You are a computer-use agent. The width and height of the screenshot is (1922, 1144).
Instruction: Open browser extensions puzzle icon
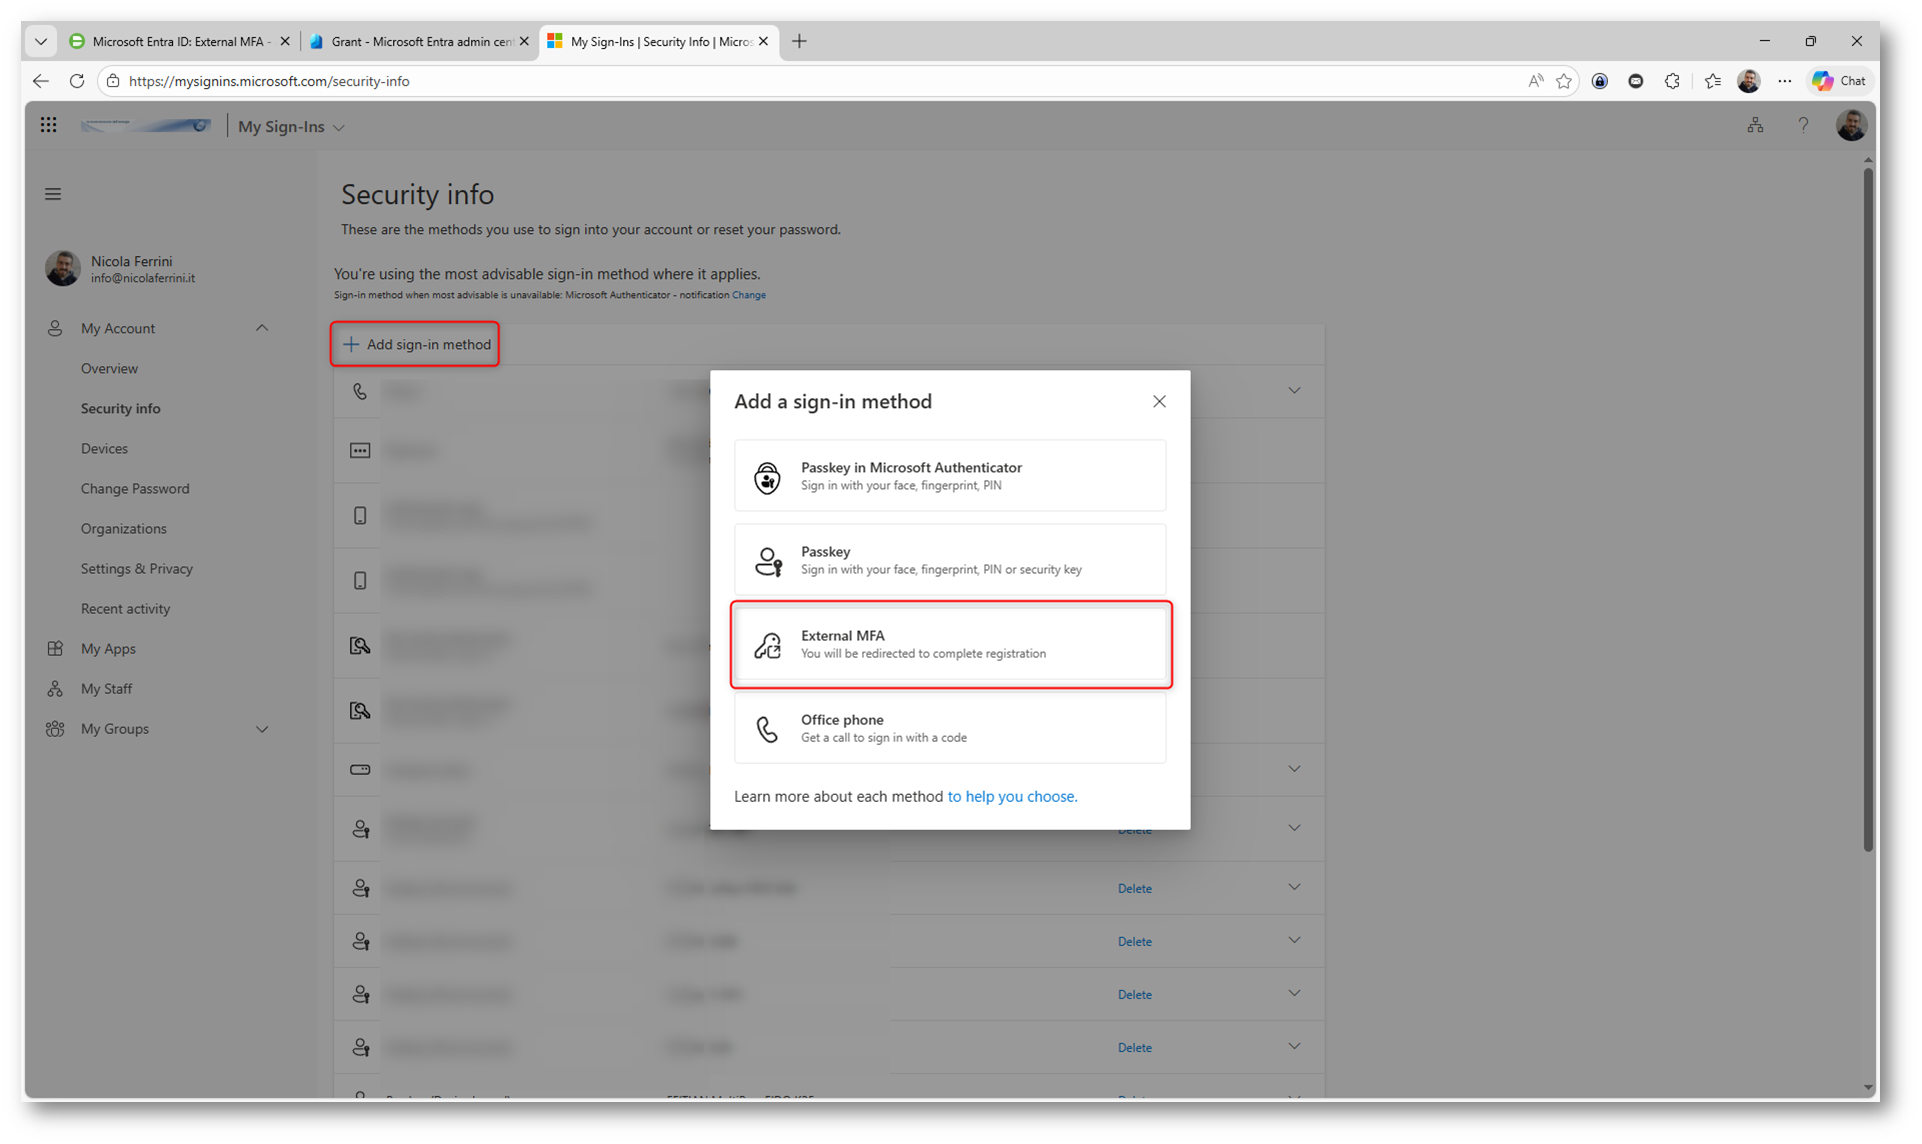(1672, 81)
